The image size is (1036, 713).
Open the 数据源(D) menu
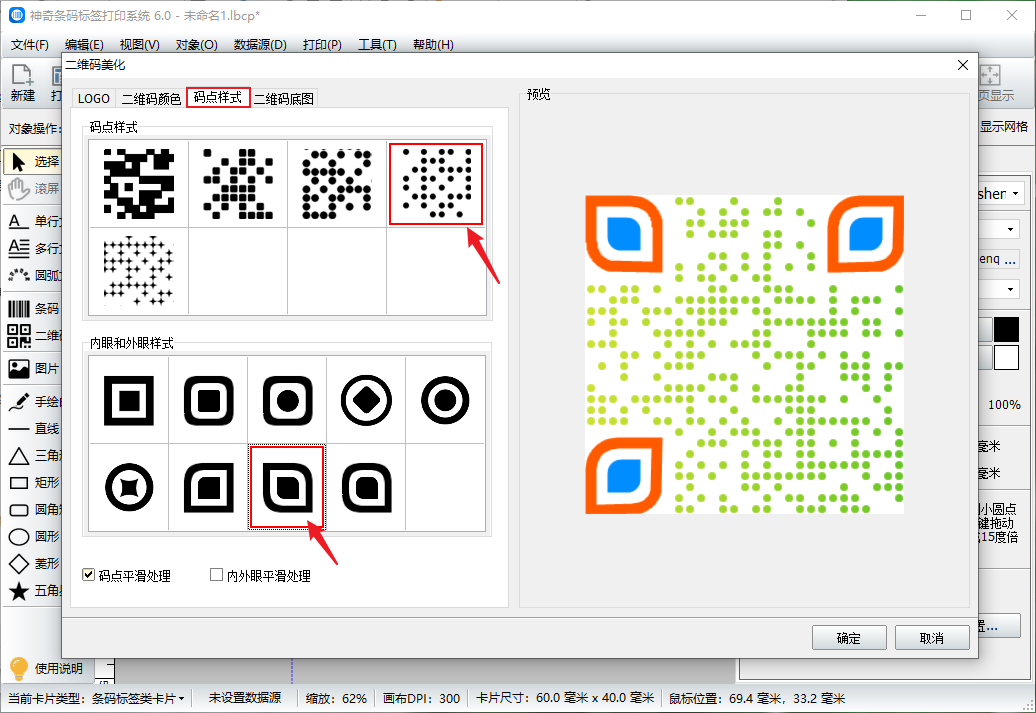260,44
